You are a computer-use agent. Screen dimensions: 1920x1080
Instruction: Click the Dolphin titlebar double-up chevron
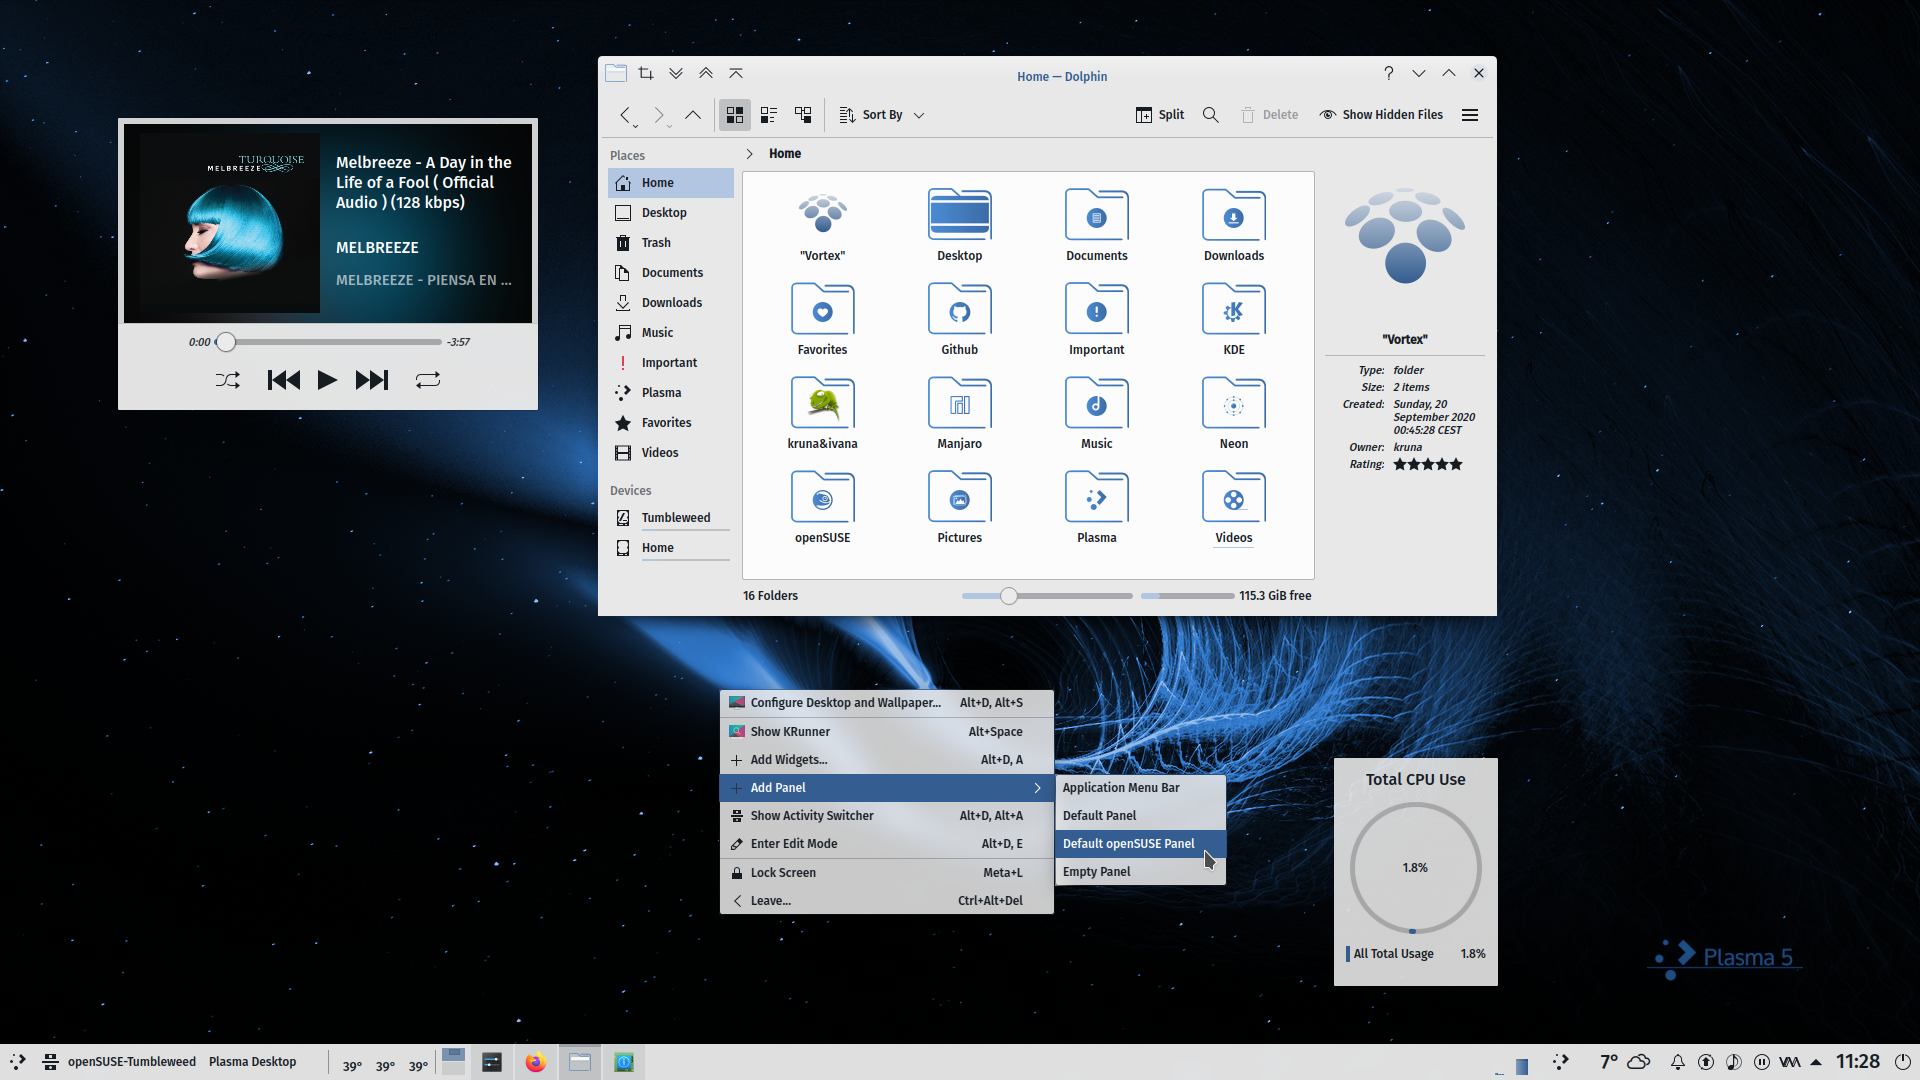[706, 73]
